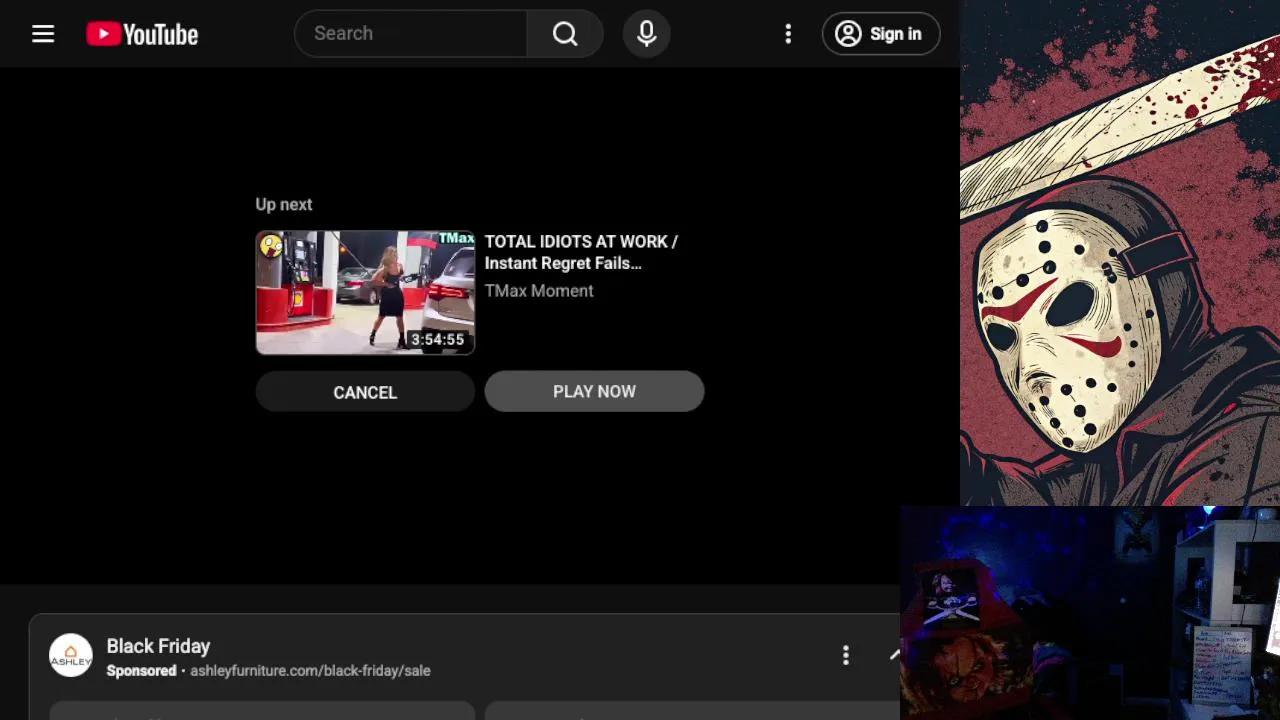The image size is (1280, 720).
Task: Cancel the autoplay of next video
Action: click(365, 392)
